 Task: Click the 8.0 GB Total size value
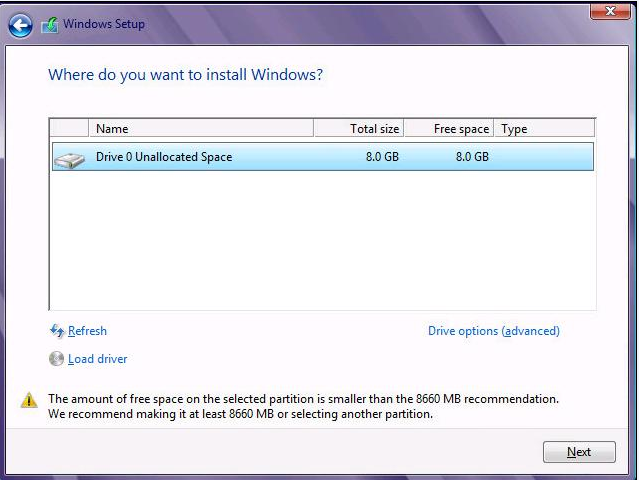pyautogui.click(x=382, y=157)
